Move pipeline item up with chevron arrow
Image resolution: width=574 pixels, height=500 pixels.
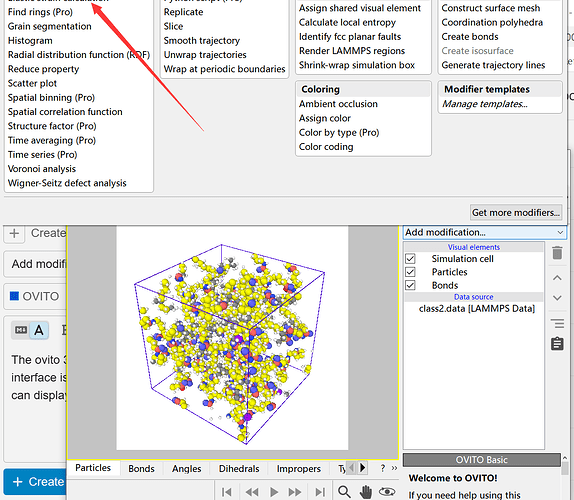click(557, 278)
